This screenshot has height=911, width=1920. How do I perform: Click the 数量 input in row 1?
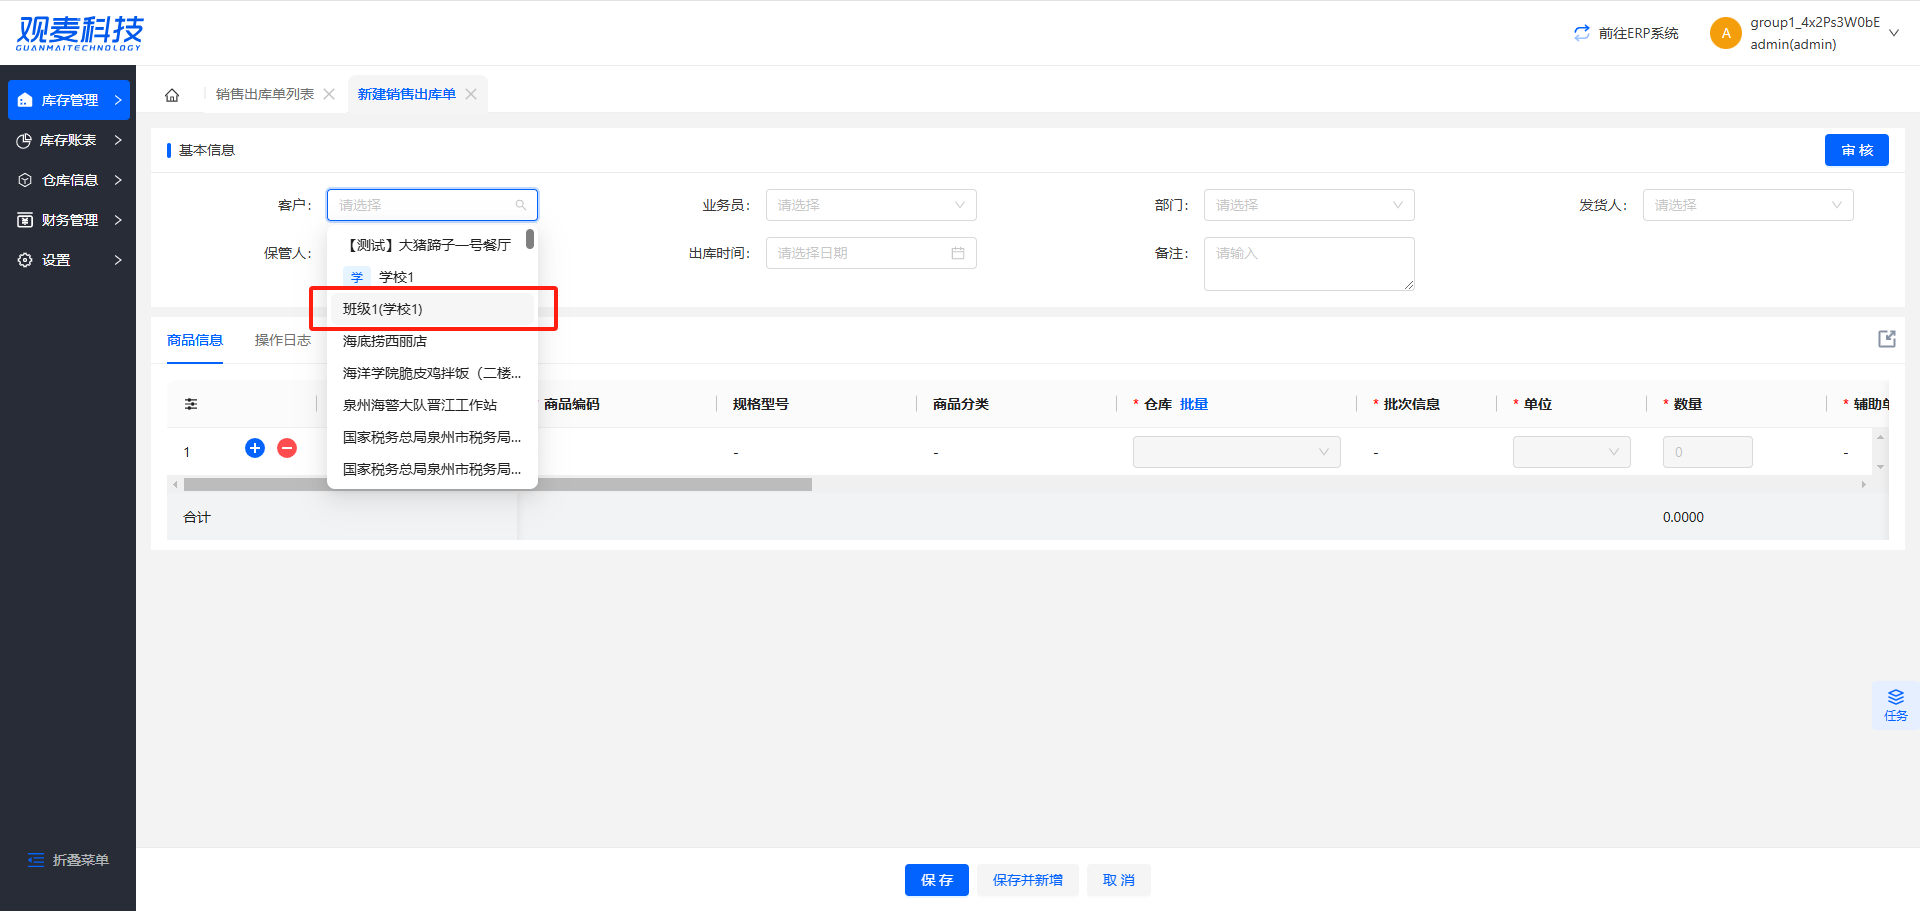point(1708,452)
